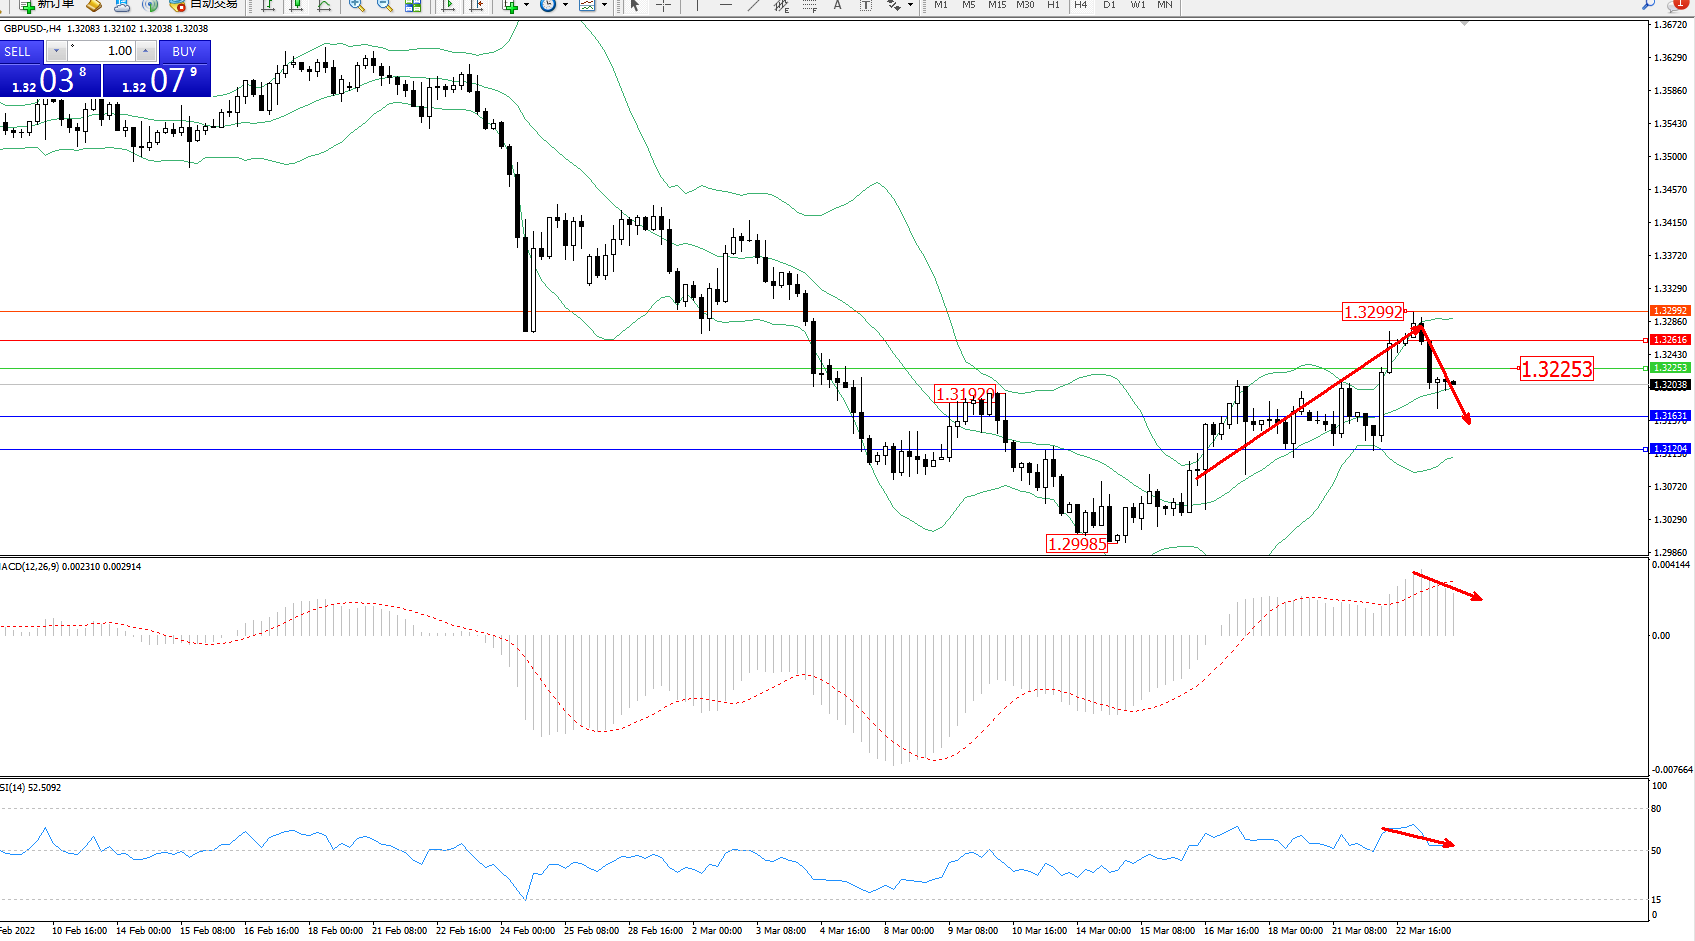Select the trendline drawing tool
Image resolution: width=1695 pixels, height=941 pixels.
(754, 5)
